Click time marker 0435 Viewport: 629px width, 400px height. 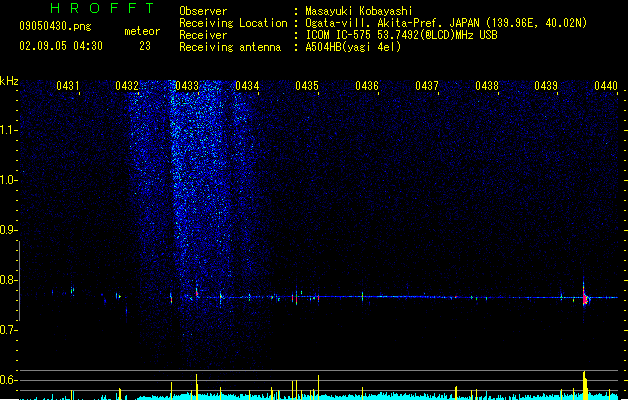click(307, 86)
